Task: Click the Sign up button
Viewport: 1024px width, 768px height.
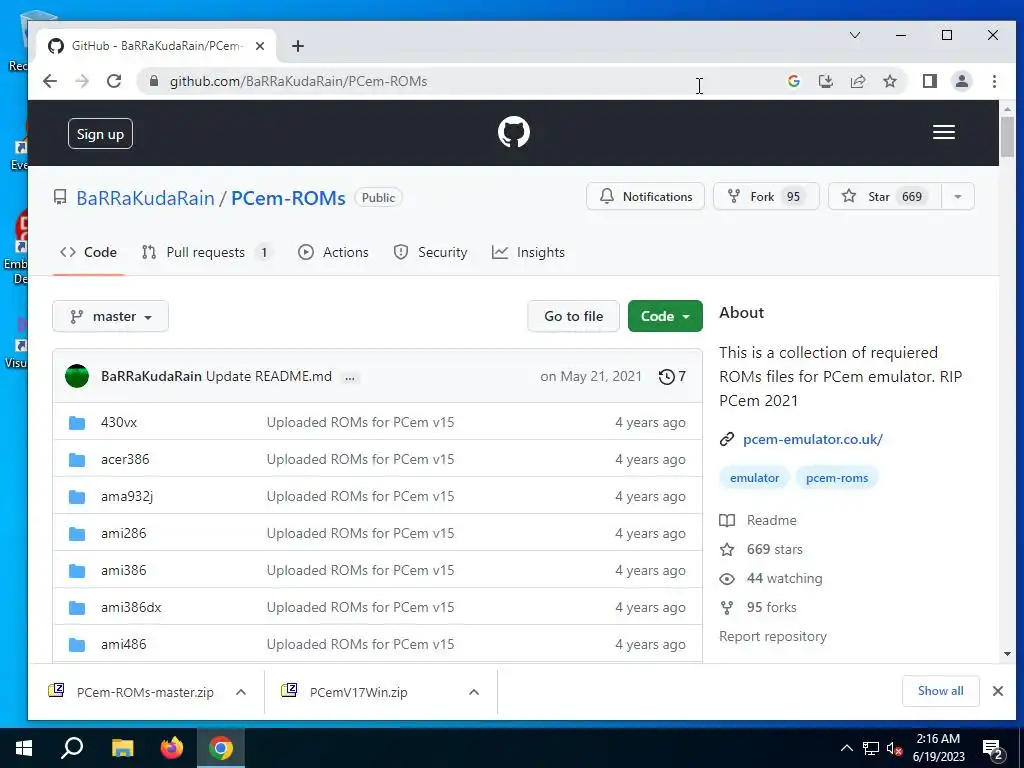Action: tap(100, 134)
